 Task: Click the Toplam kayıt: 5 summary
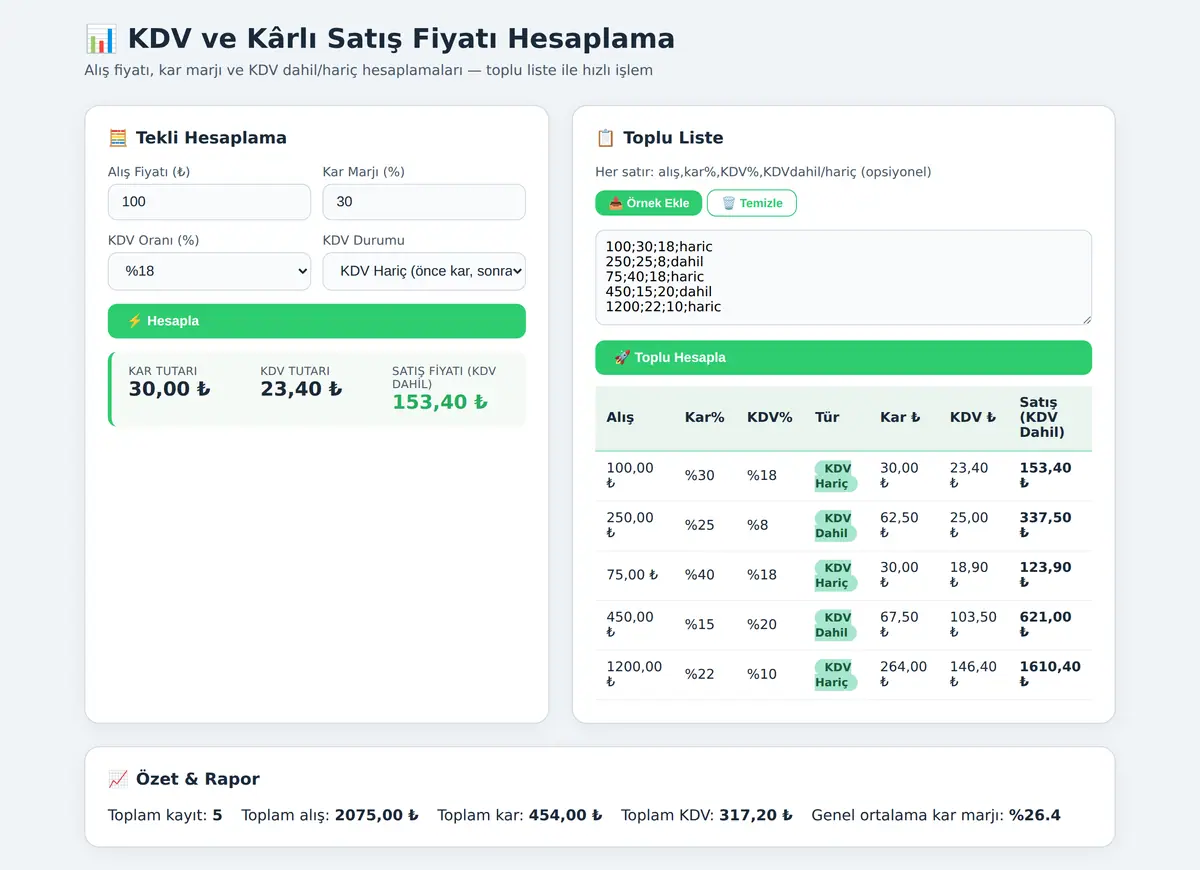[x=165, y=815]
